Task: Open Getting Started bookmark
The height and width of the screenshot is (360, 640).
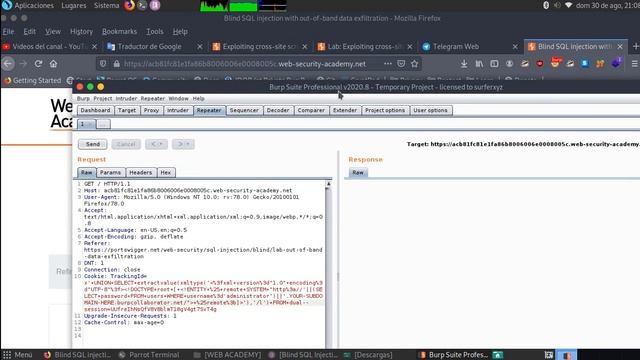Action: (33, 80)
